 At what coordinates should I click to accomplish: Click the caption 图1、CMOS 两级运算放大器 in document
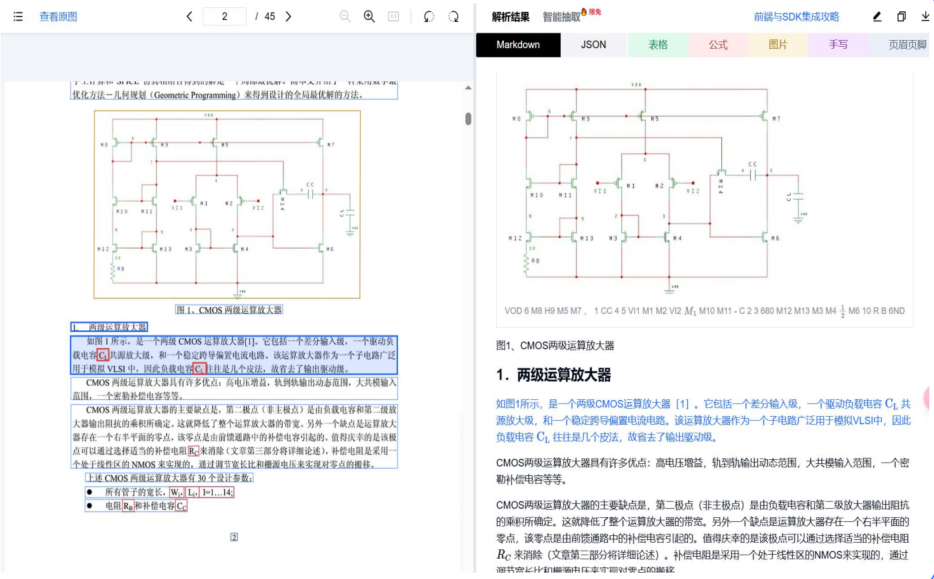229,310
